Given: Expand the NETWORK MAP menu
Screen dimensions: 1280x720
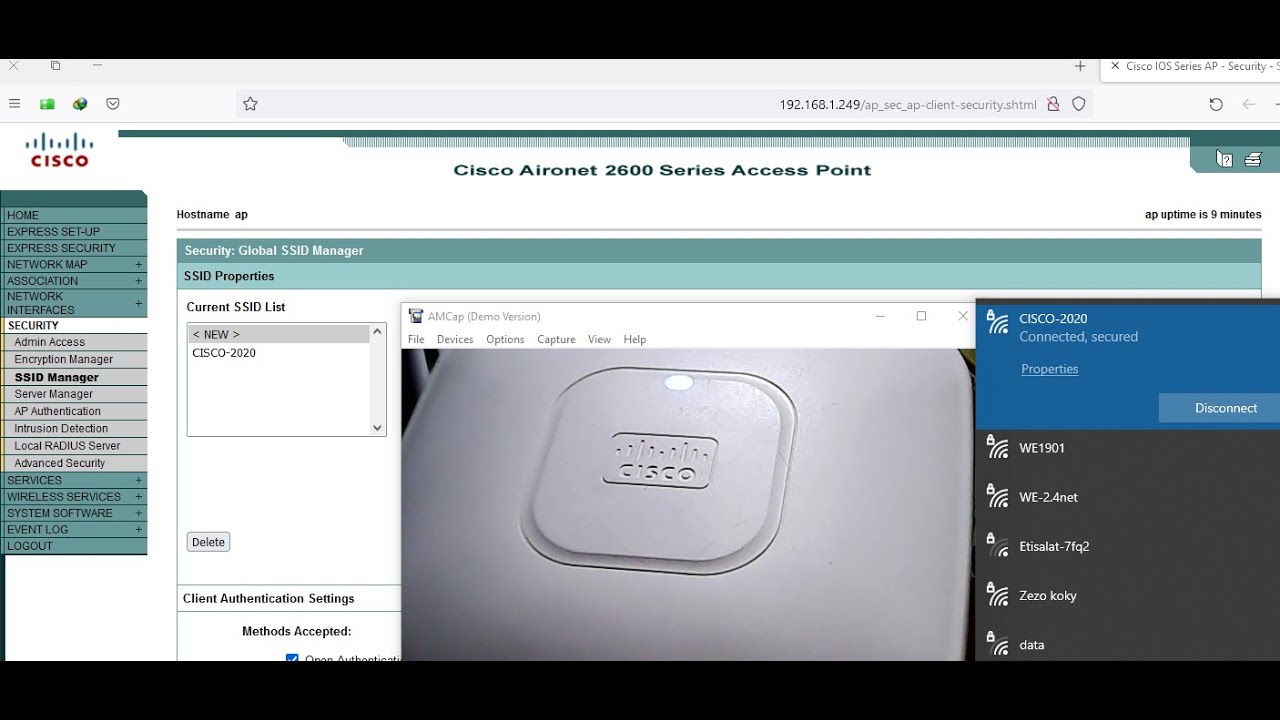Looking at the screenshot, I should pos(139,265).
